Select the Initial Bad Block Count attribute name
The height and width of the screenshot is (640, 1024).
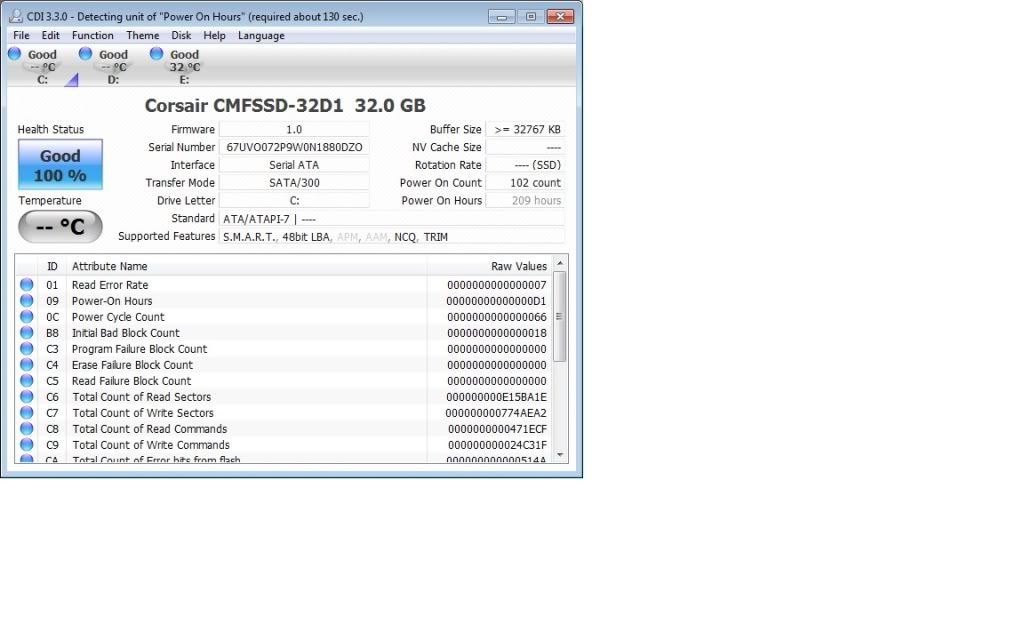coord(125,332)
